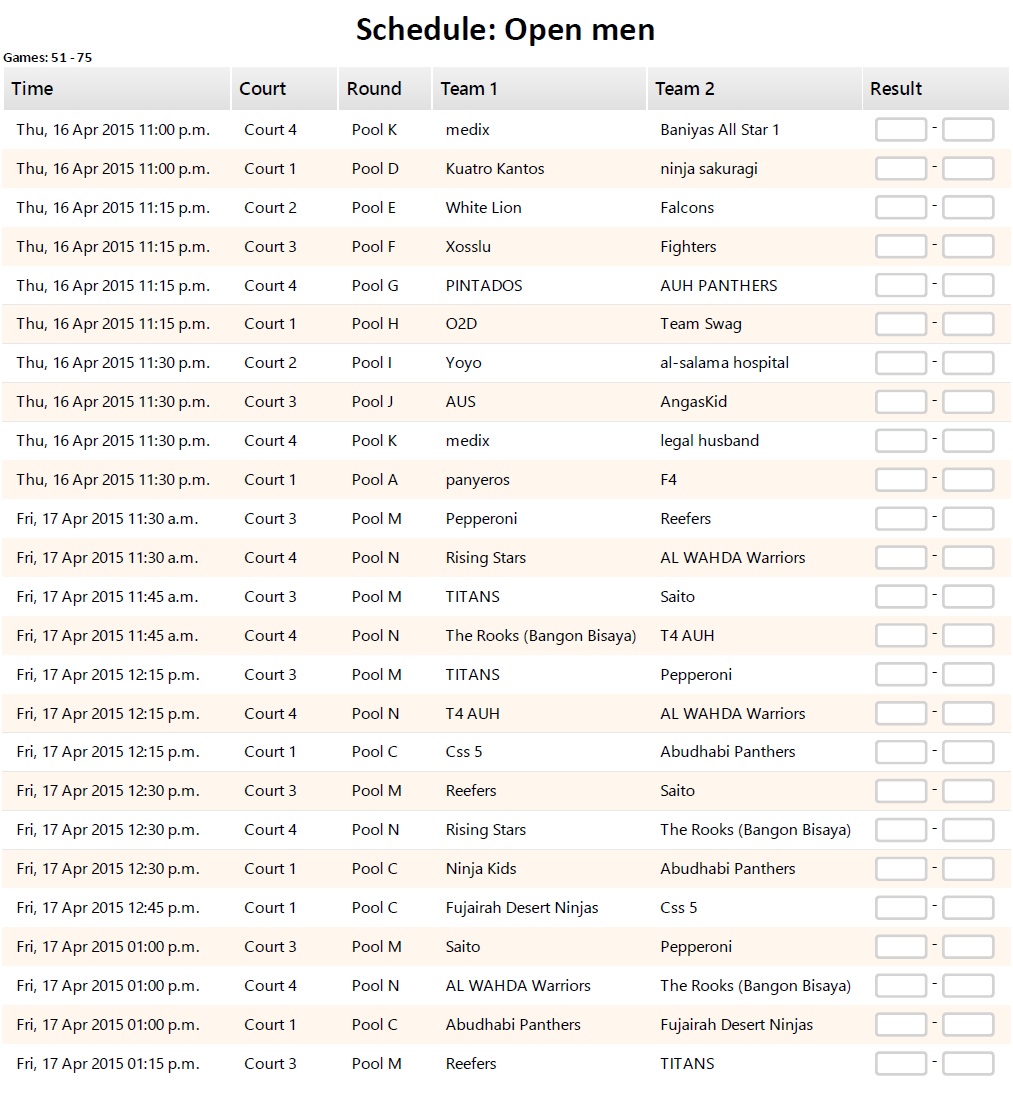1013x1103 pixels.
Task: Click panyeros score field versus F4
Action: point(901,480)
